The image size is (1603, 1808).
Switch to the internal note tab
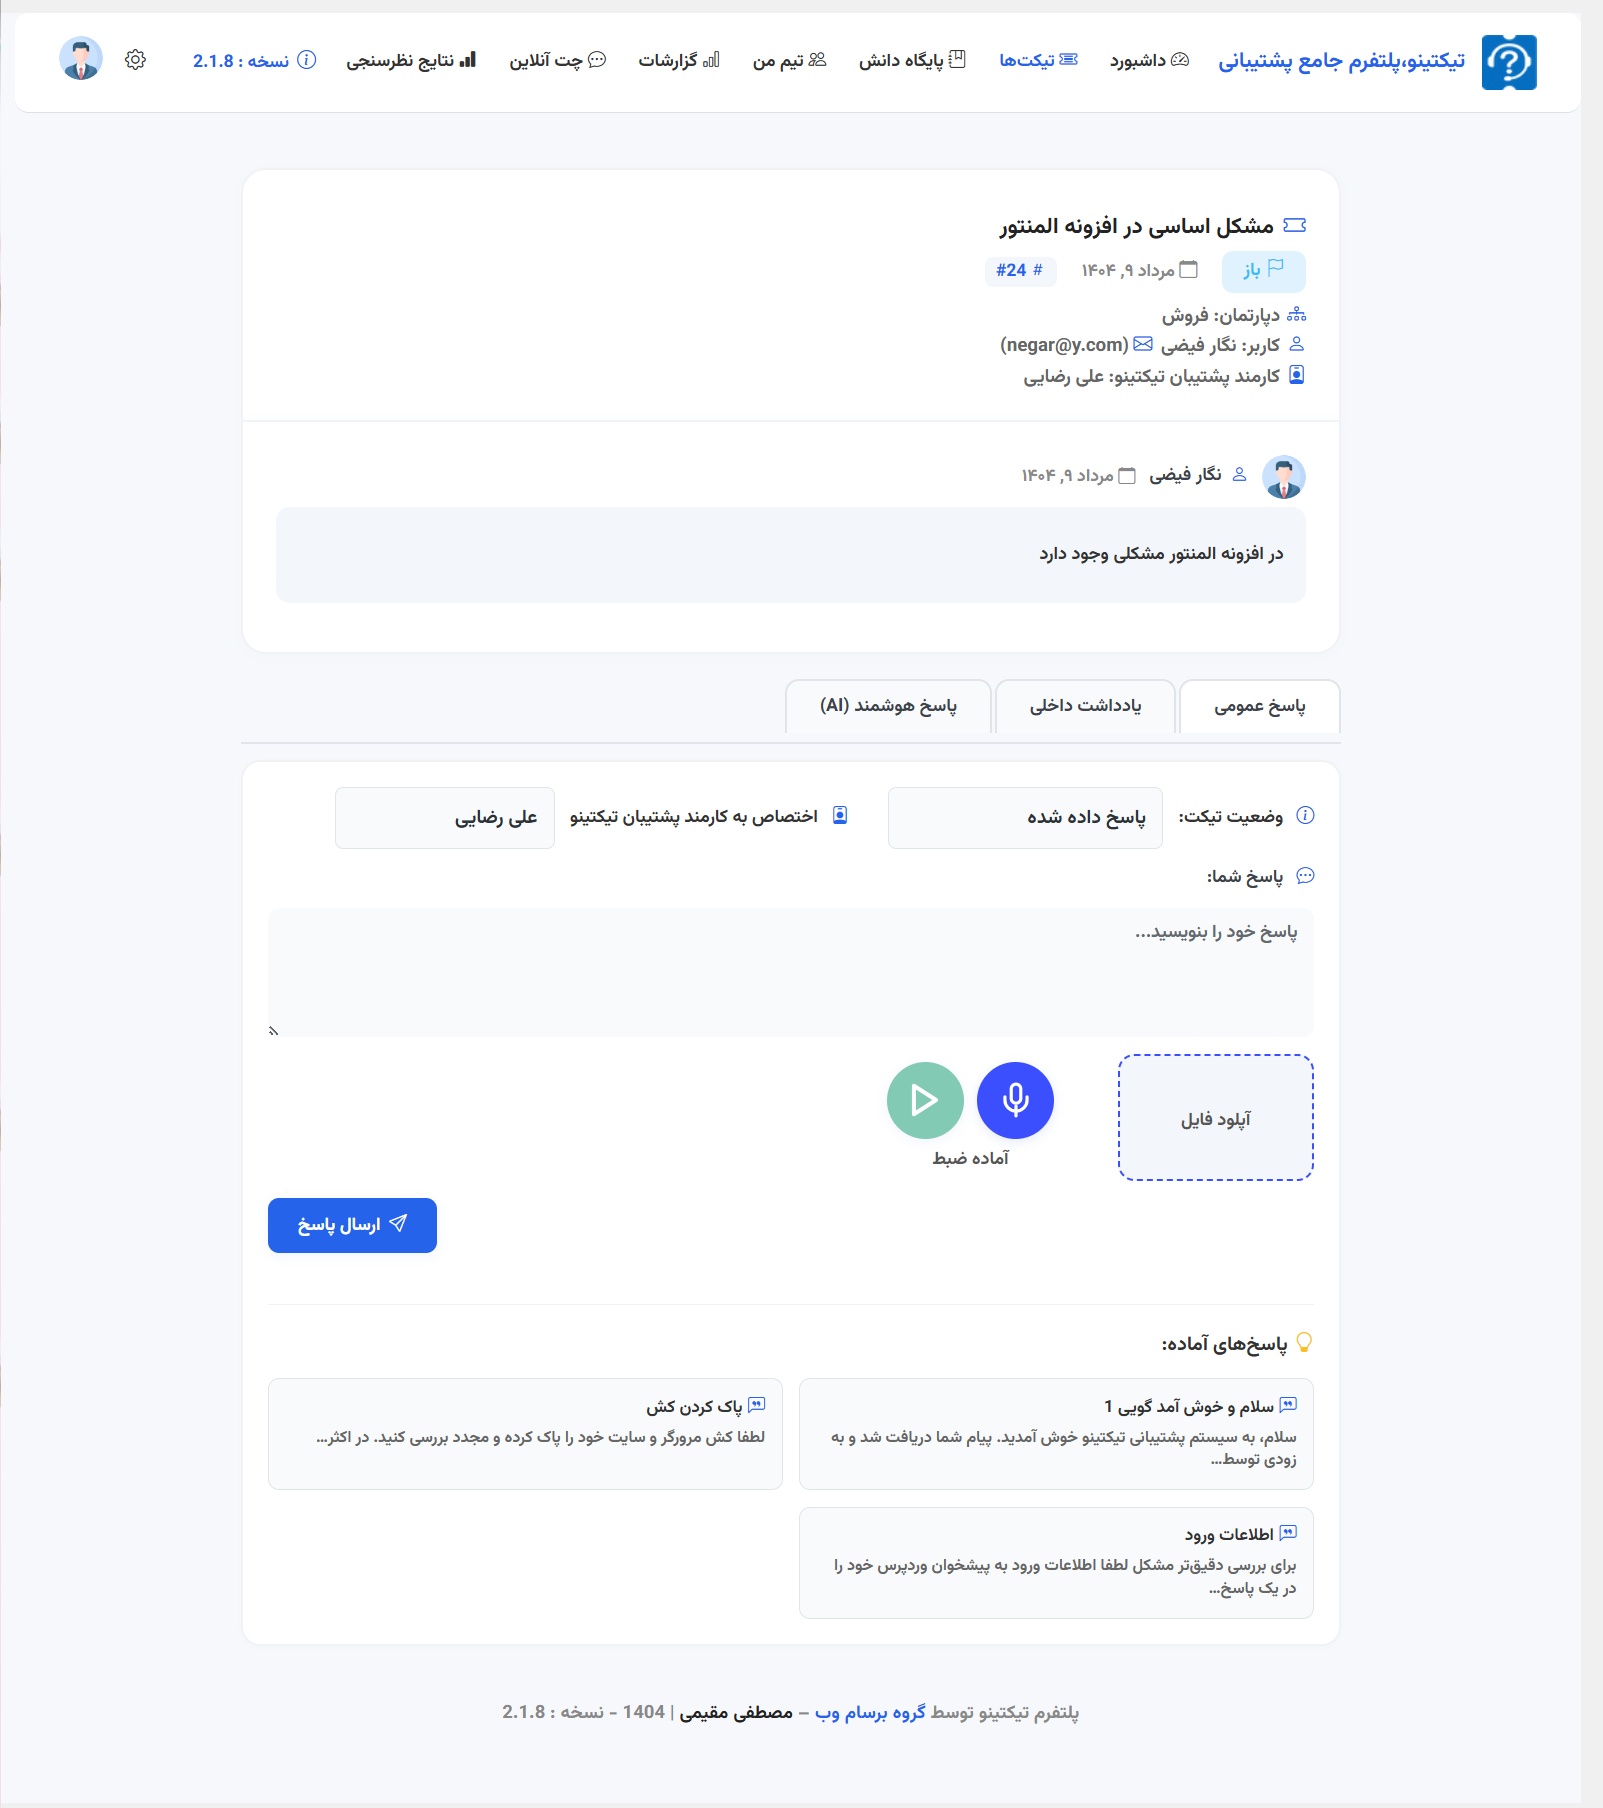click(x=1085, y=706)
